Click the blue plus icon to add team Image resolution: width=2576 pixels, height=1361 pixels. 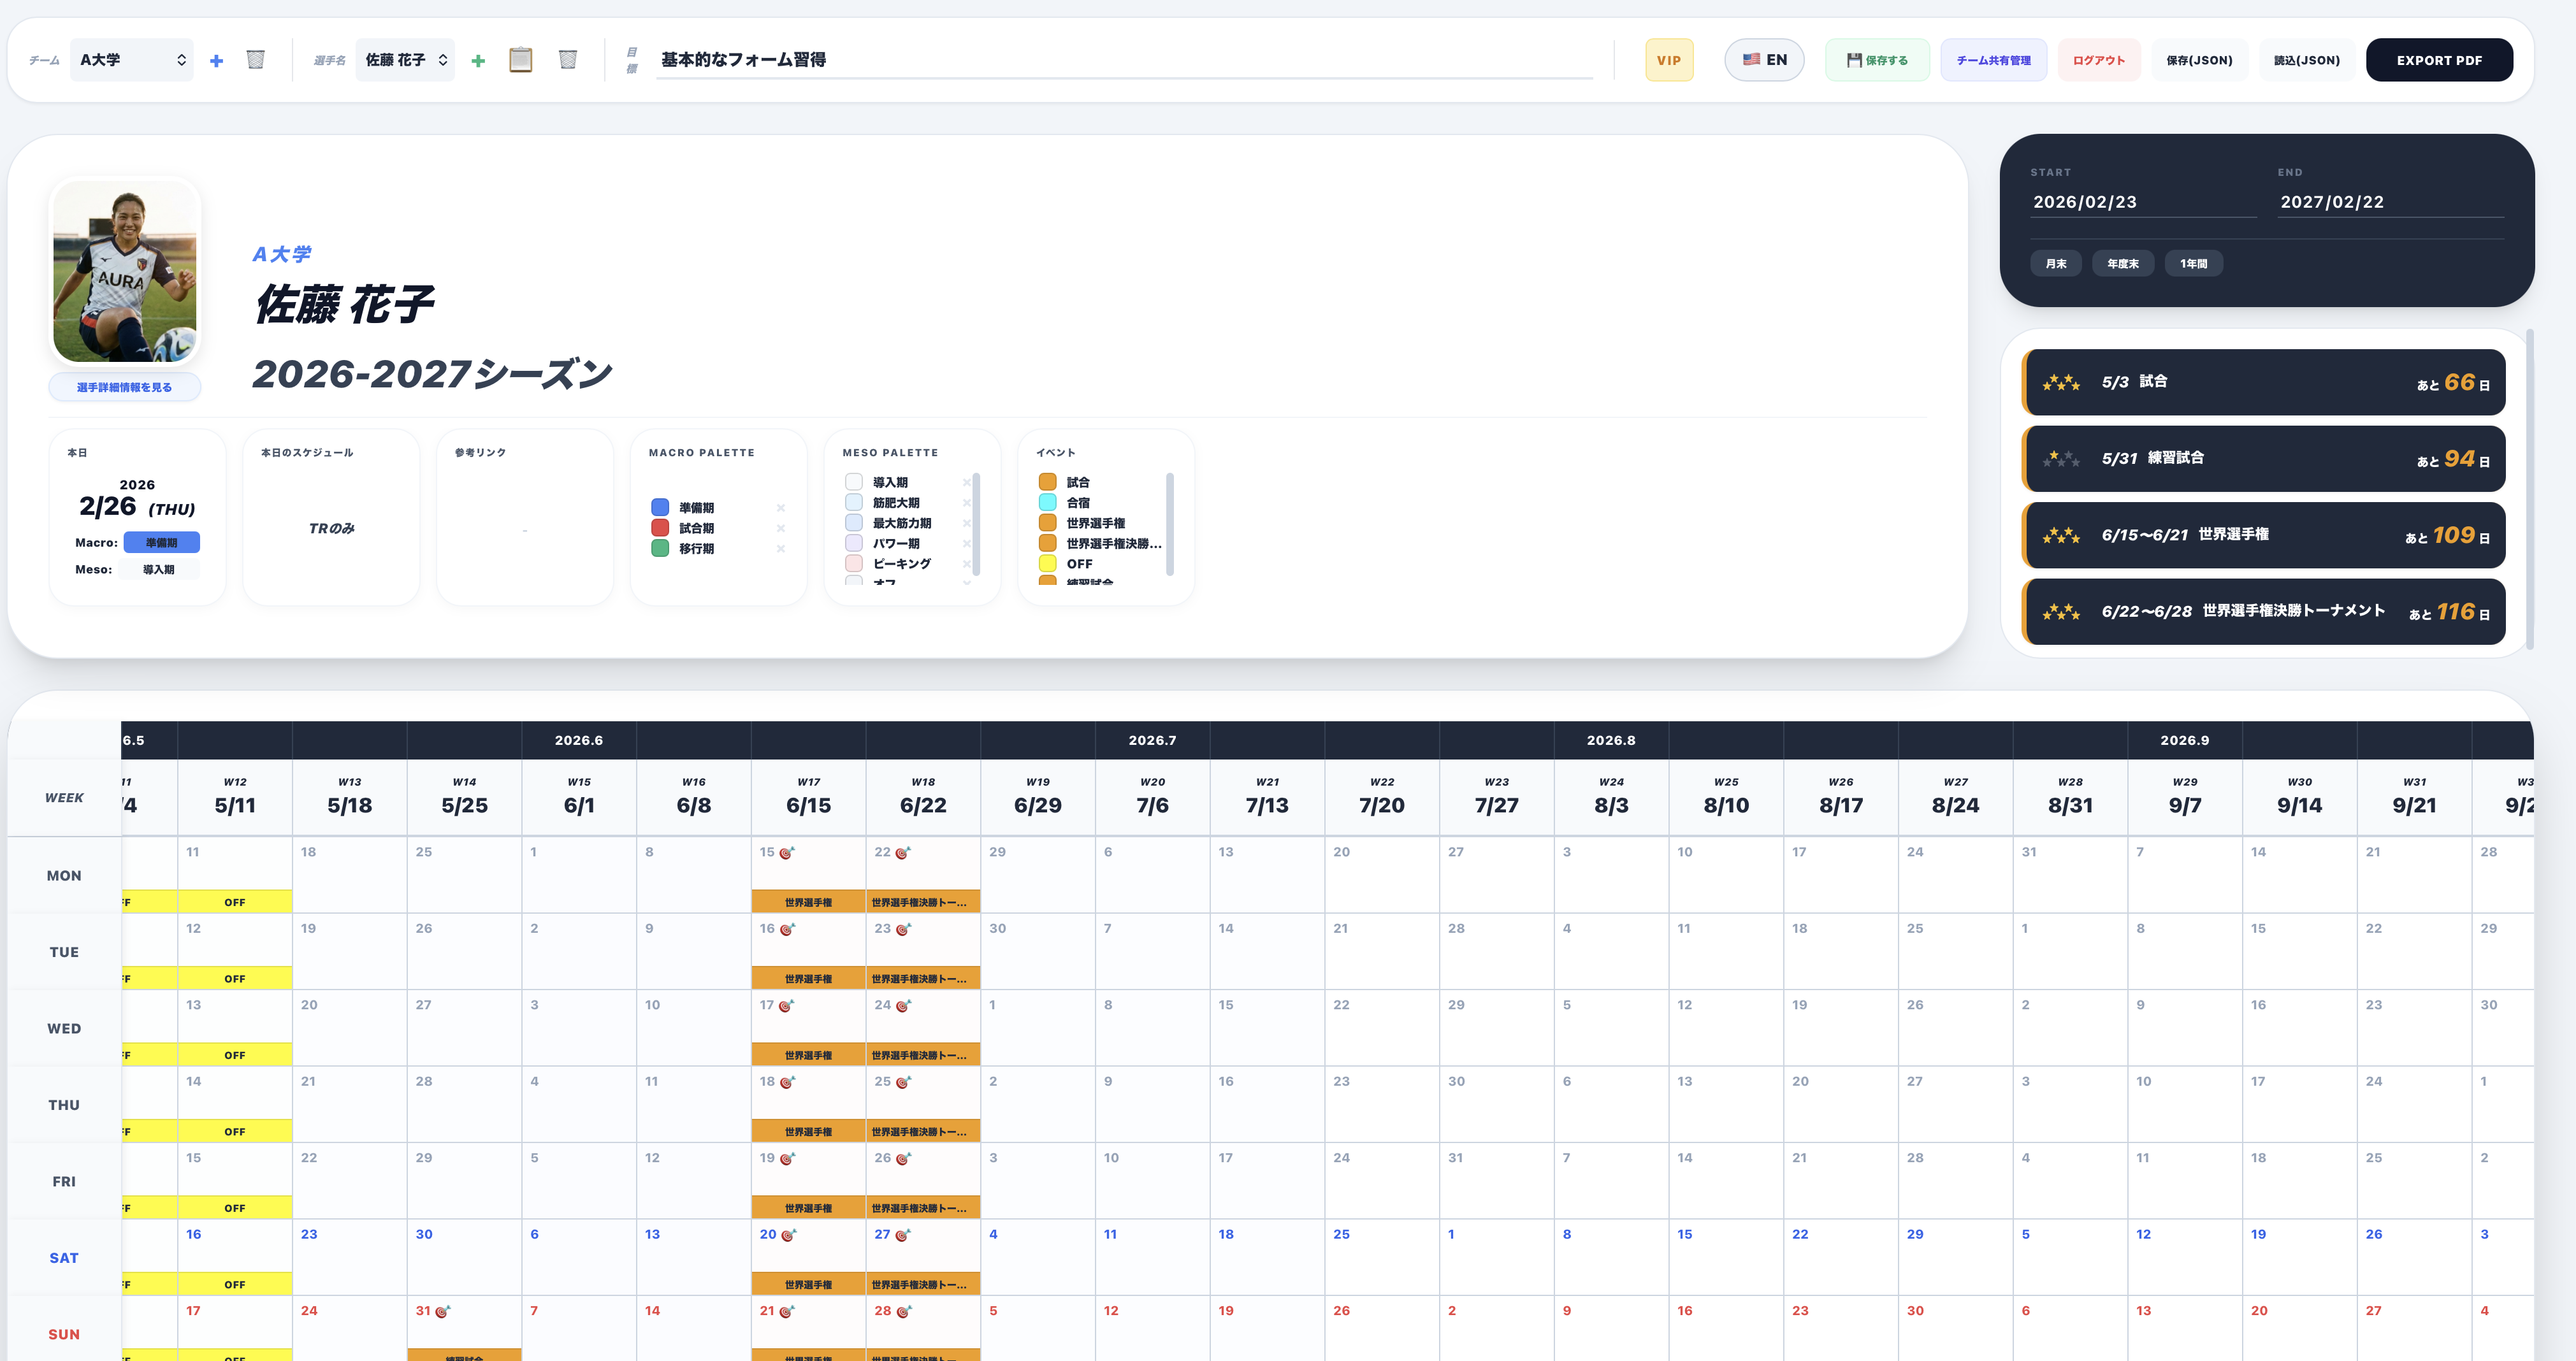tap(216, 61)
